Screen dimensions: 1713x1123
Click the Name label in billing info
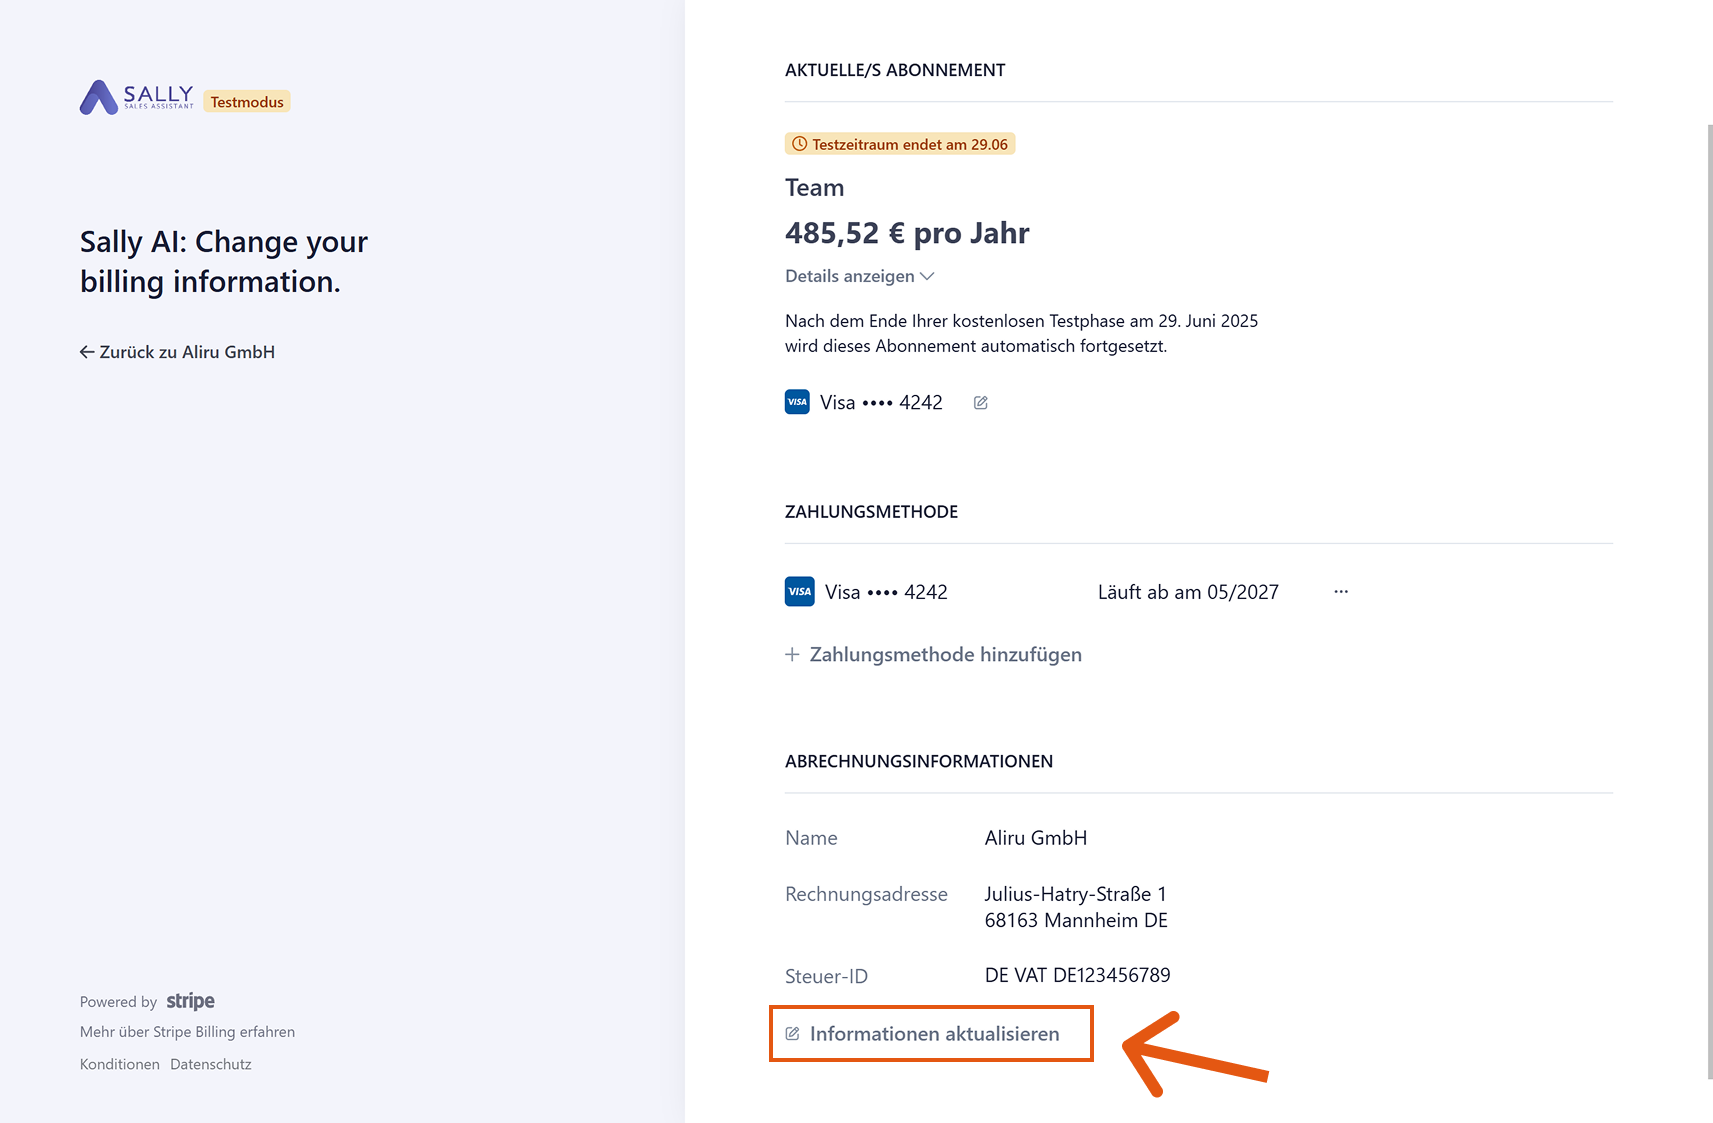click(811, 838)
